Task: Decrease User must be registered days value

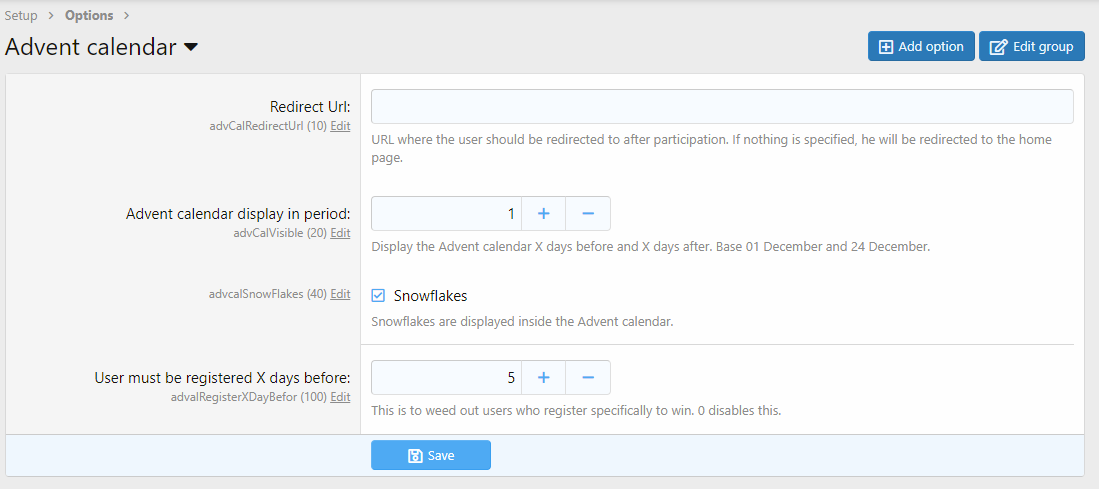Action: (588, 378)
